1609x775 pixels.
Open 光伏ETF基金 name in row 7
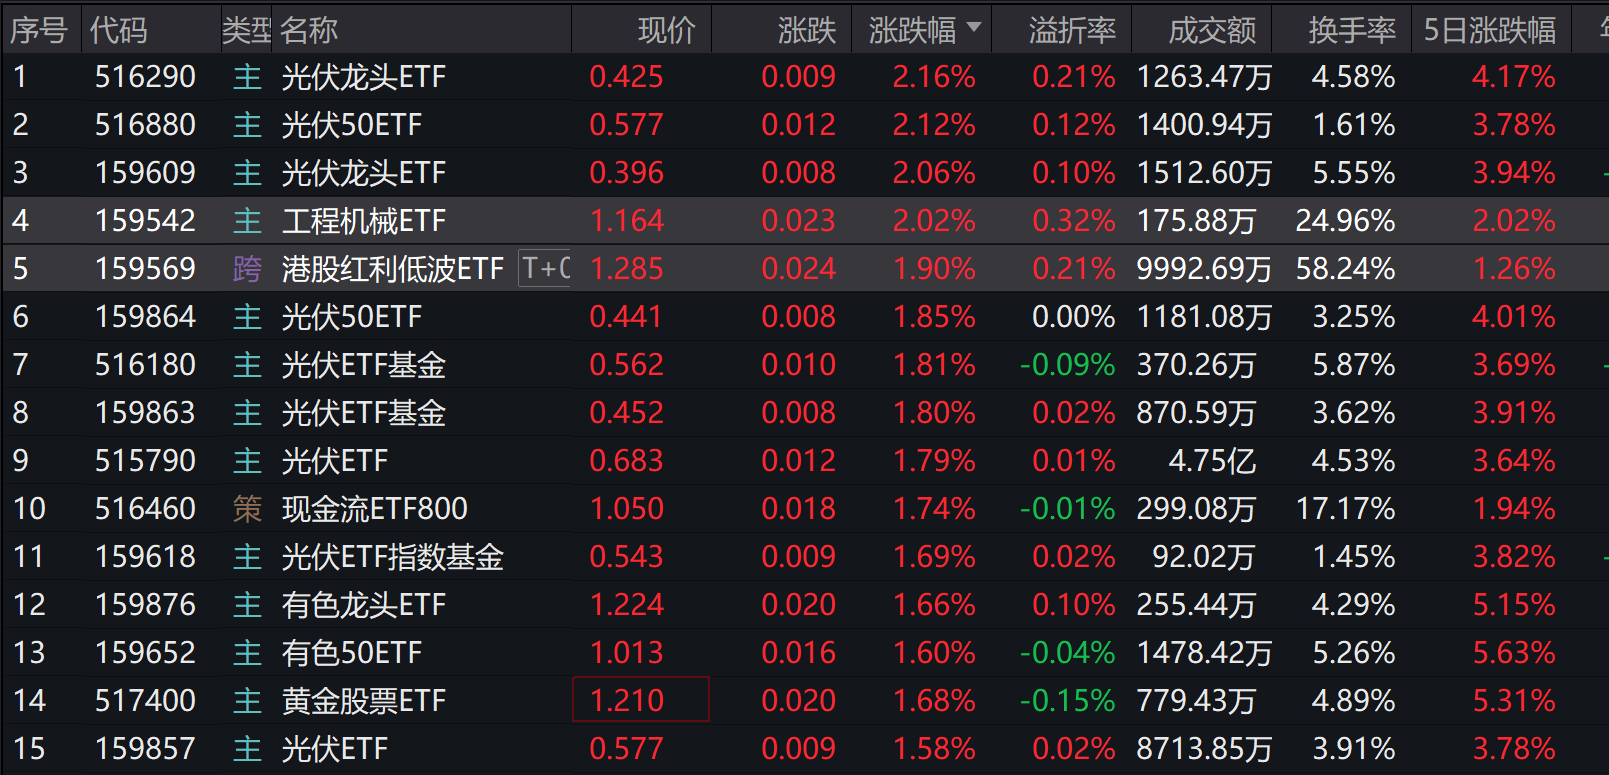364,365
